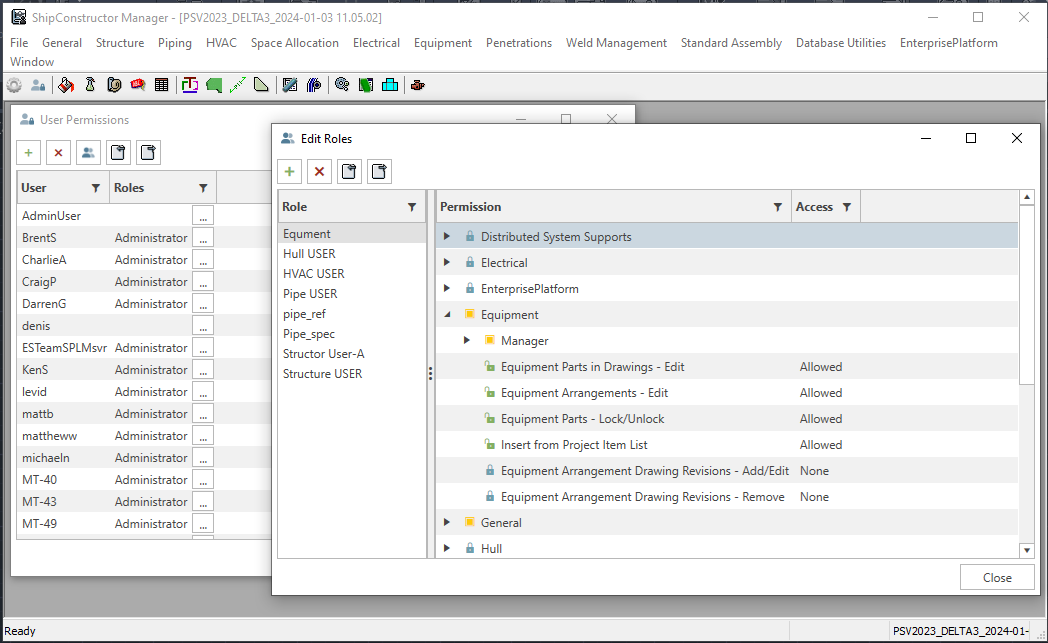Click the cyan blocks toolbar icon
Screen dimensions: 1048x643
pos(390,86)
